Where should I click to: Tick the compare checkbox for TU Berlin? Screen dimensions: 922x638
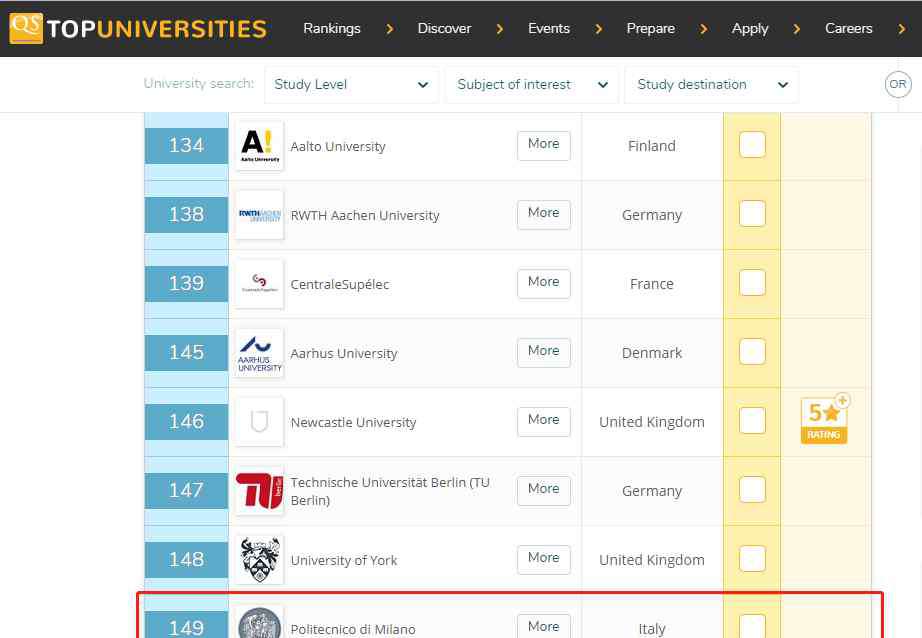752,489
